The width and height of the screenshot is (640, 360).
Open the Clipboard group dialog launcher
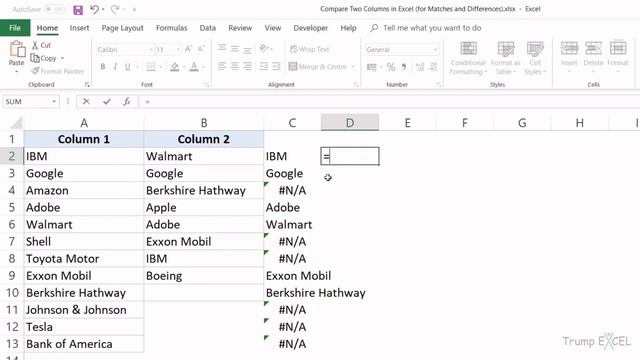[x=87, y=84]
